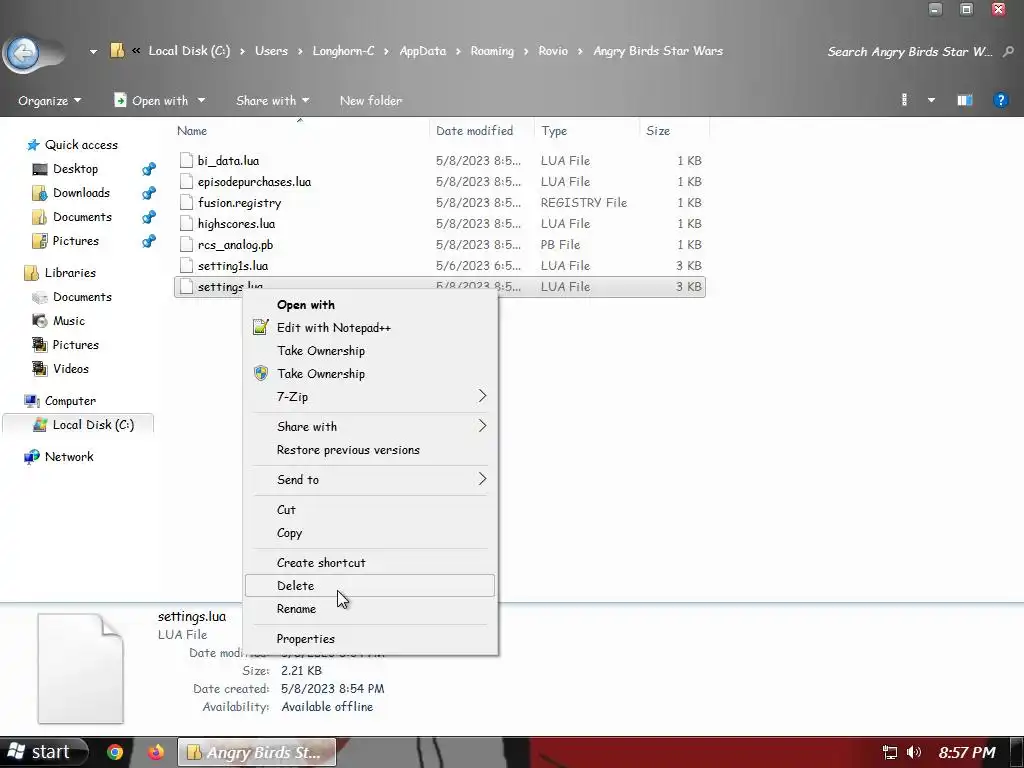Image resolution: width=1024 pixels, height=768 pixels.
Task: Expand the 7-Zip submenu
Action: (x=370, y=396)
